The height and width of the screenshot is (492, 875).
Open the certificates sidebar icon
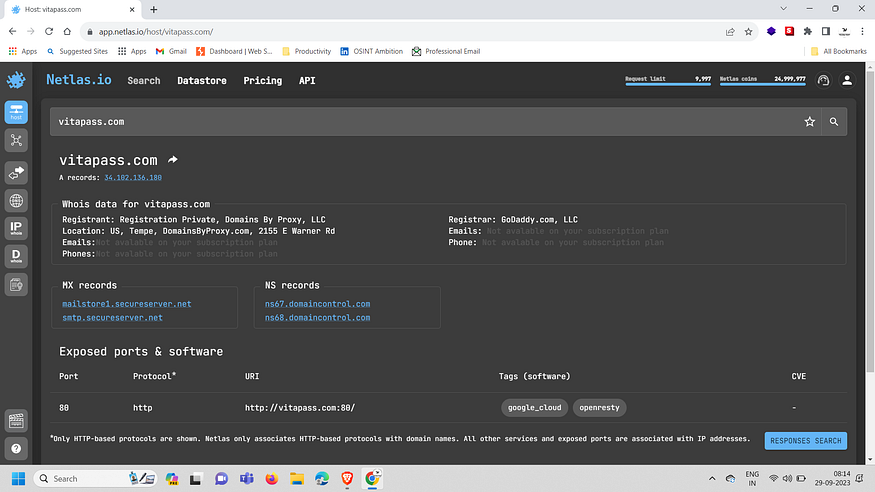point(16,285)
